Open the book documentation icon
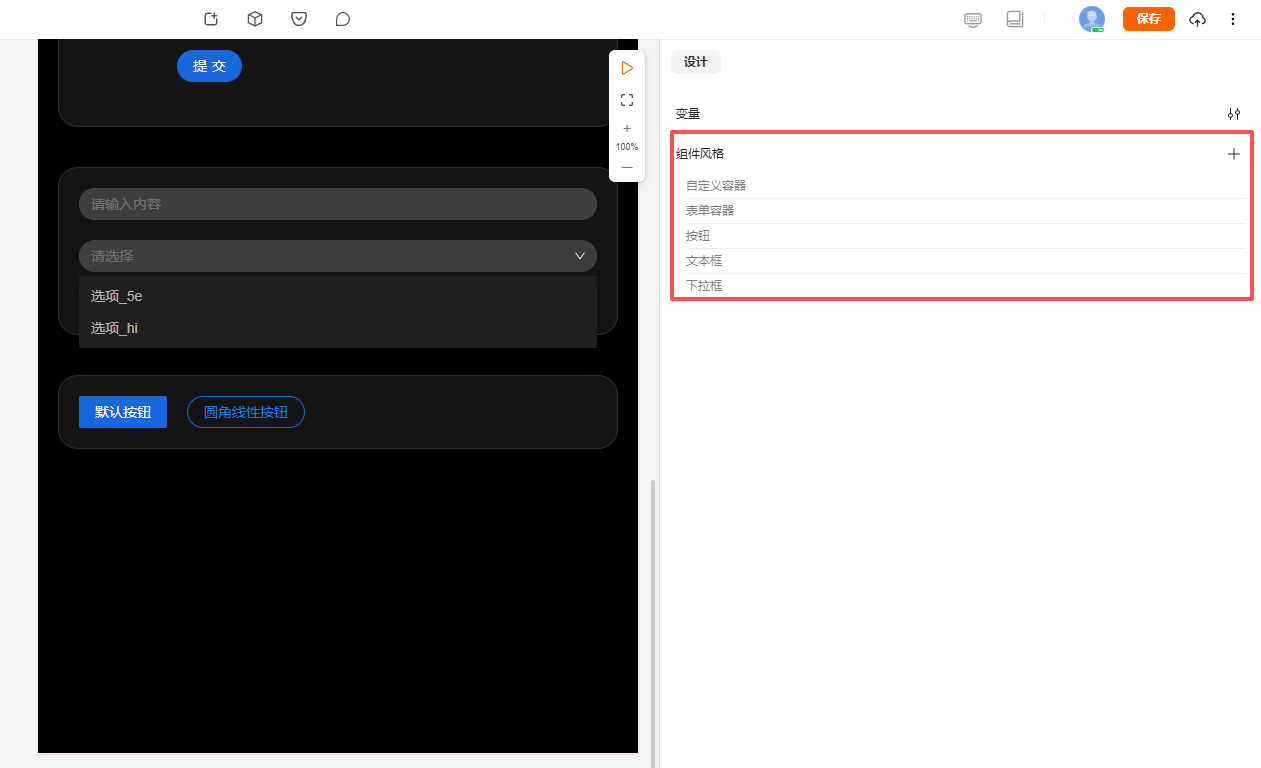The height and width of the screenshot is (768, 1261). tap(1015, 19)
